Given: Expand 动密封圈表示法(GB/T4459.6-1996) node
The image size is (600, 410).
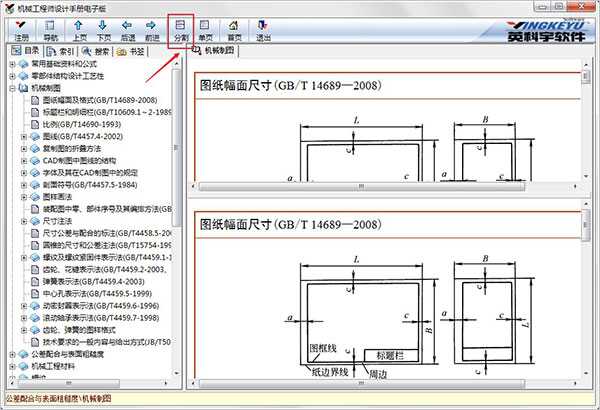Looking at the screenshot, I should point(24,306).
